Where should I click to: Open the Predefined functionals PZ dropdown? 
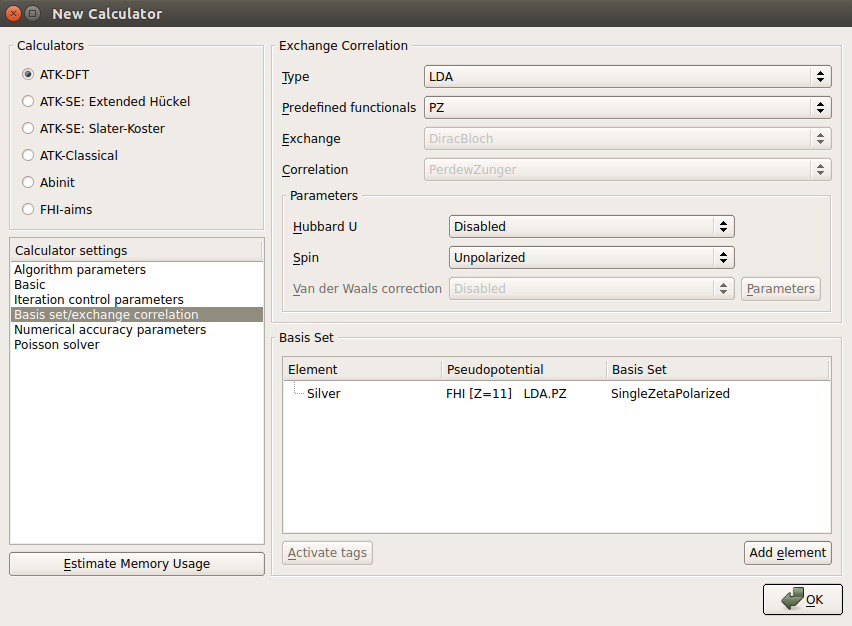tap(628, 108)
